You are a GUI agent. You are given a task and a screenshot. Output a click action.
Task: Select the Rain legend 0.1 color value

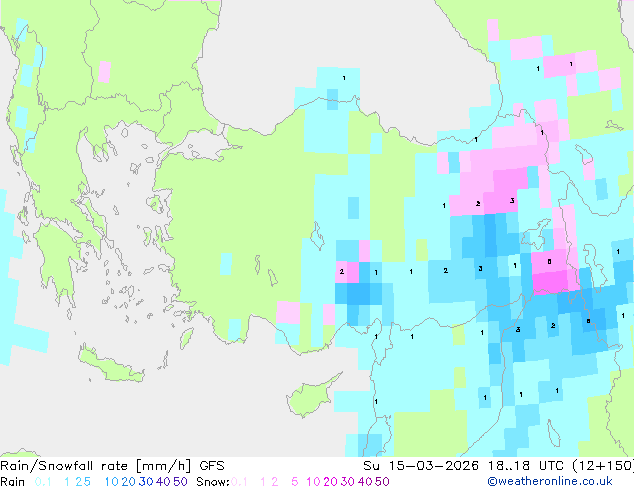(43, 482)
